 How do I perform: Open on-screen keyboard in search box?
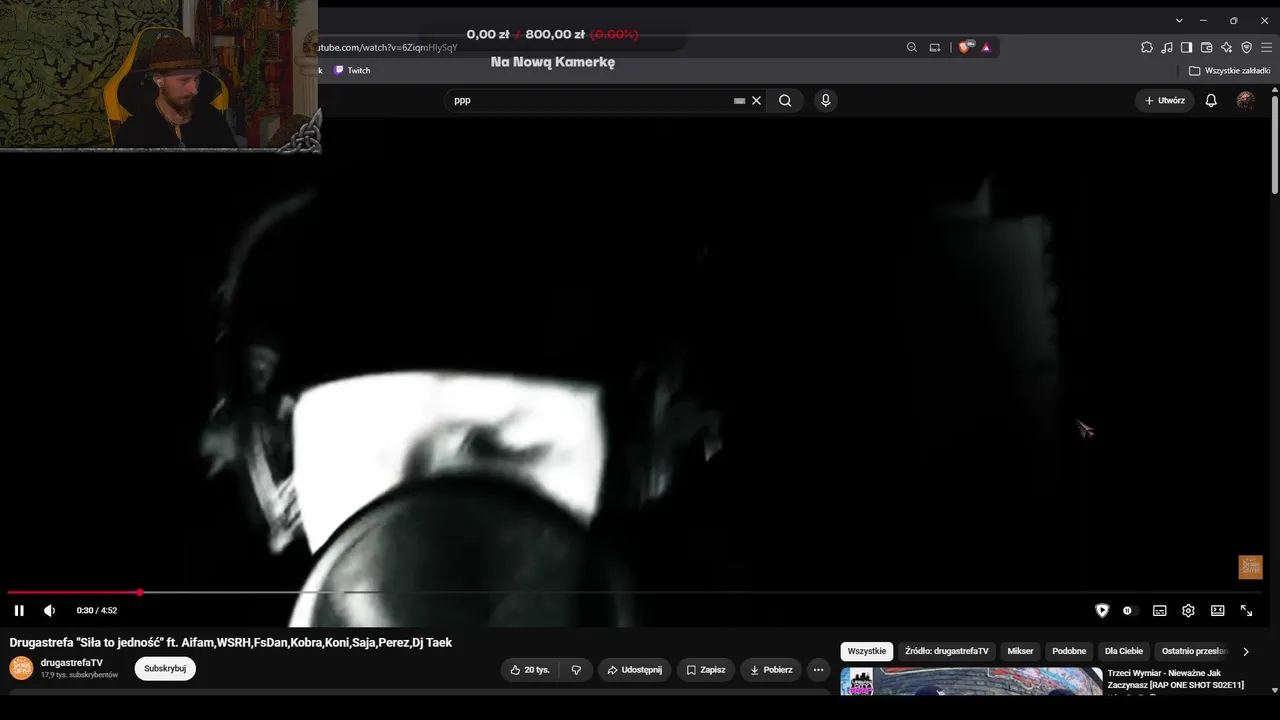pyautogui.click(x=739, y=100)
